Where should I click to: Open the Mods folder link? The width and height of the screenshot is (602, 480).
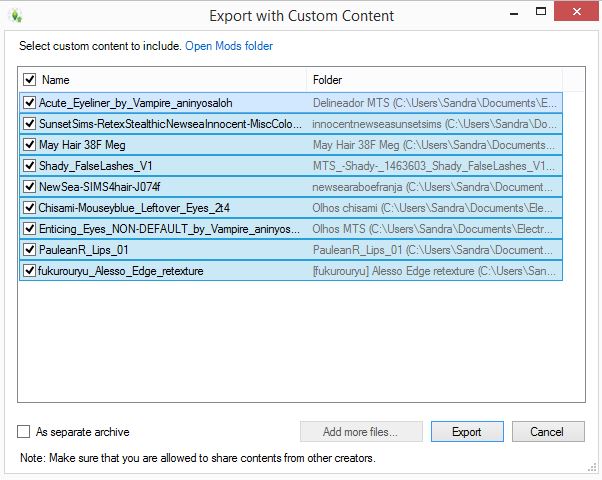click(229, 46)
